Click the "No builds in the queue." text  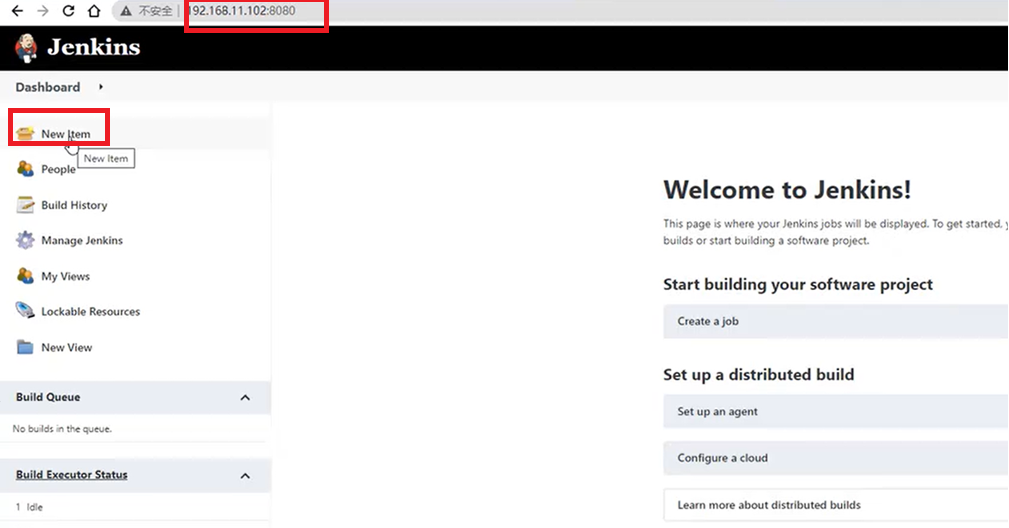point(62,429)
